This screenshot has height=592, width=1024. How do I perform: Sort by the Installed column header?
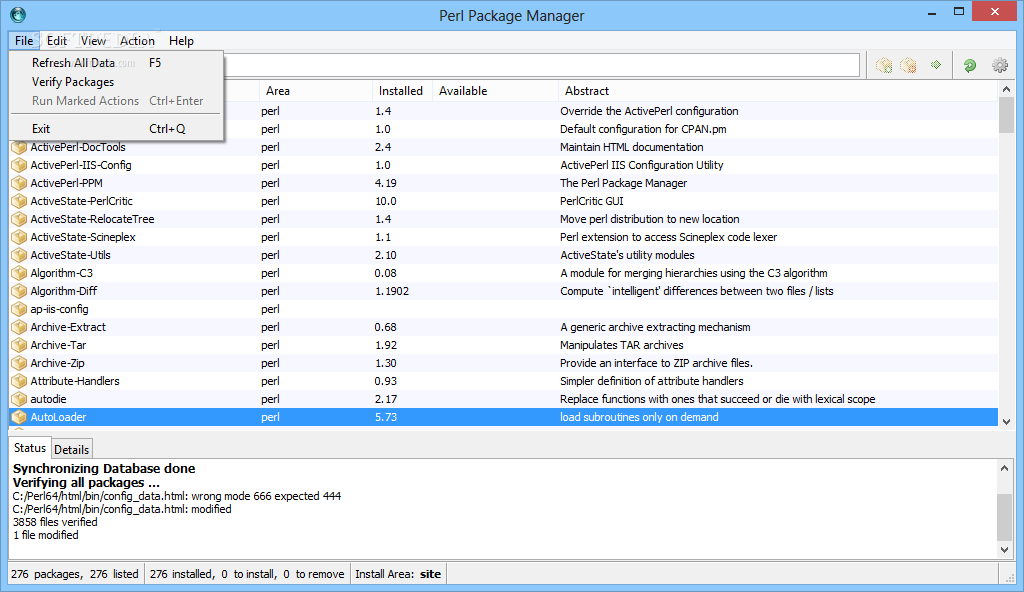coord(402,91)
